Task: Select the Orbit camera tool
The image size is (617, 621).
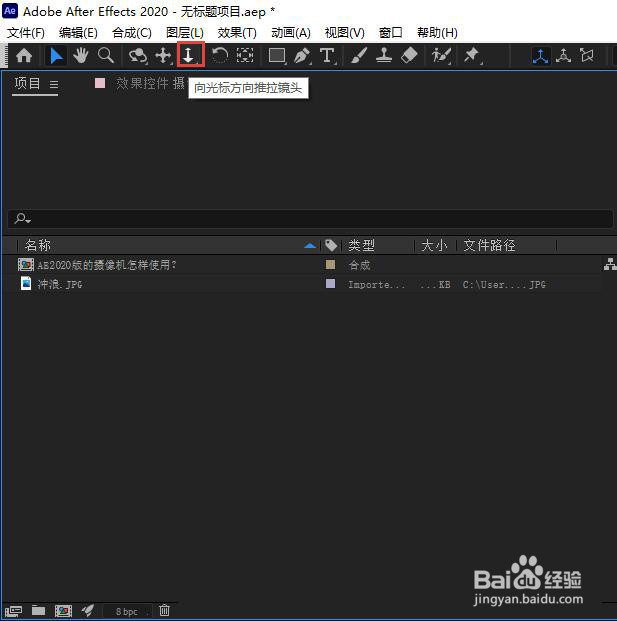Action: coord(137,55)
